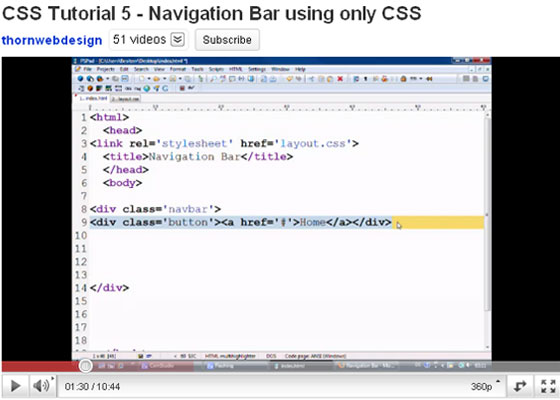Open the thornwebdesign channel link
The image size is (560, 400).
(52, 40)
